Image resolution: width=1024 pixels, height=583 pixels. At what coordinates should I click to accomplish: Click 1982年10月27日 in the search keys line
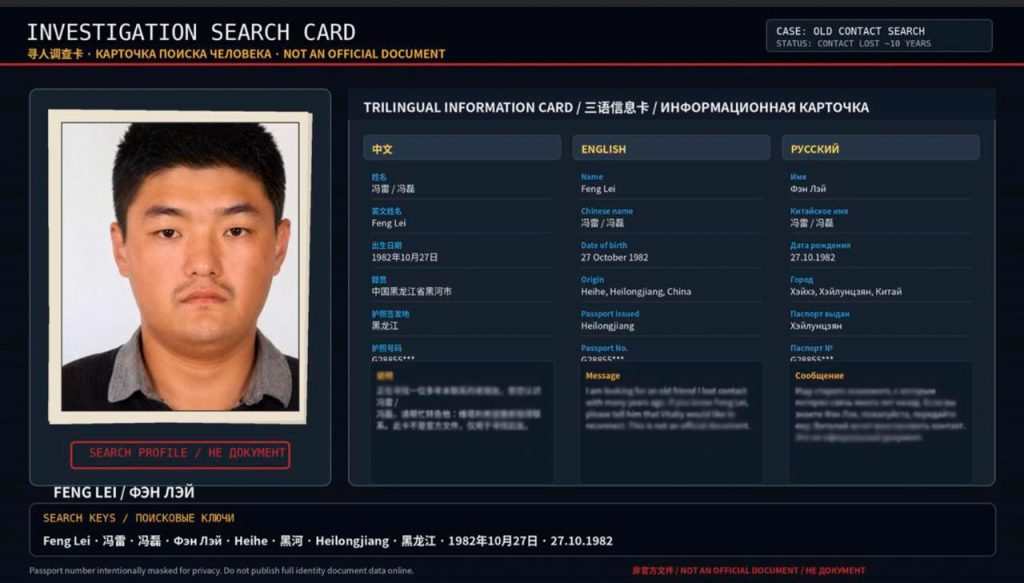493,541
